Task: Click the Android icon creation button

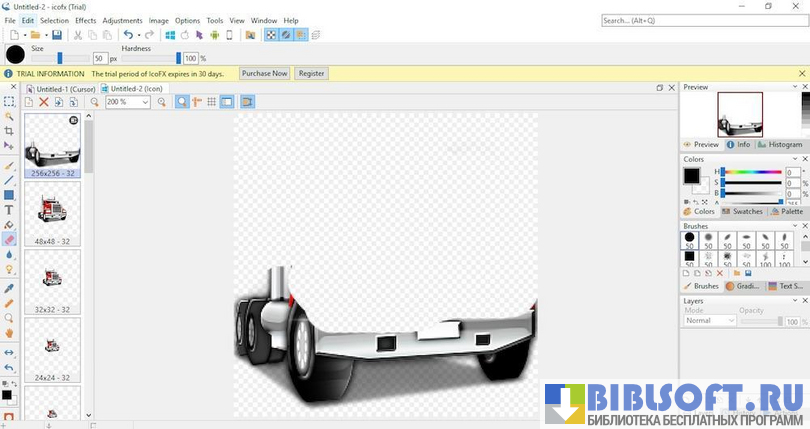Action: click(214, 35)
